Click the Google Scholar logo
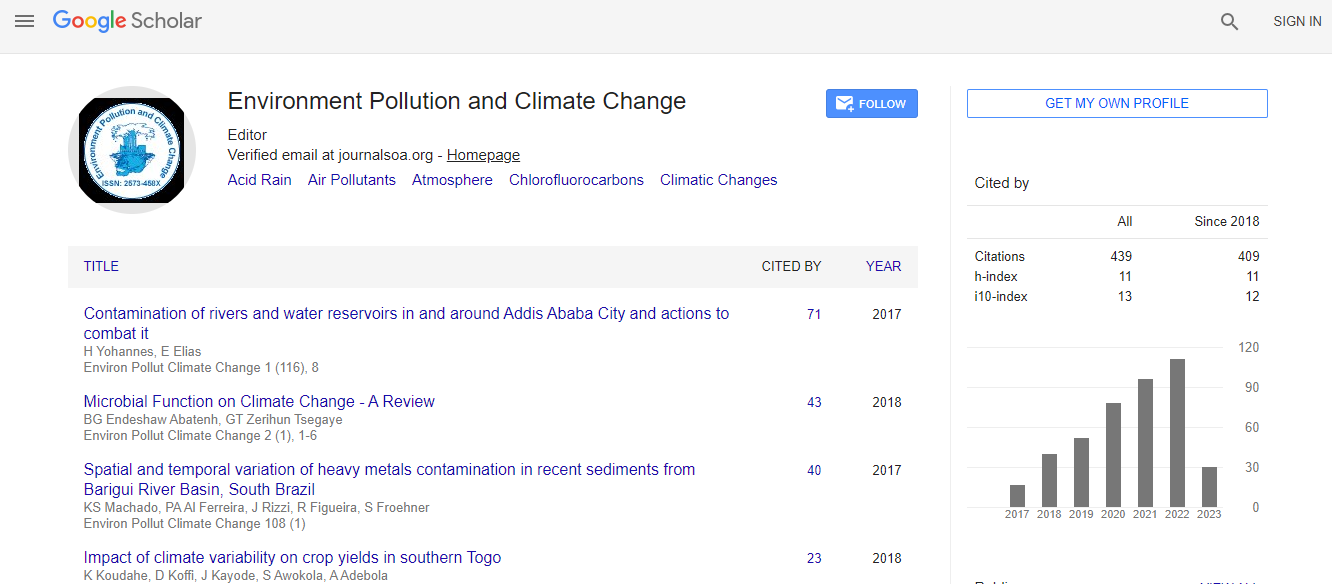The height and width of the screenshot is (584, 1332). click(x=127, y=21)
